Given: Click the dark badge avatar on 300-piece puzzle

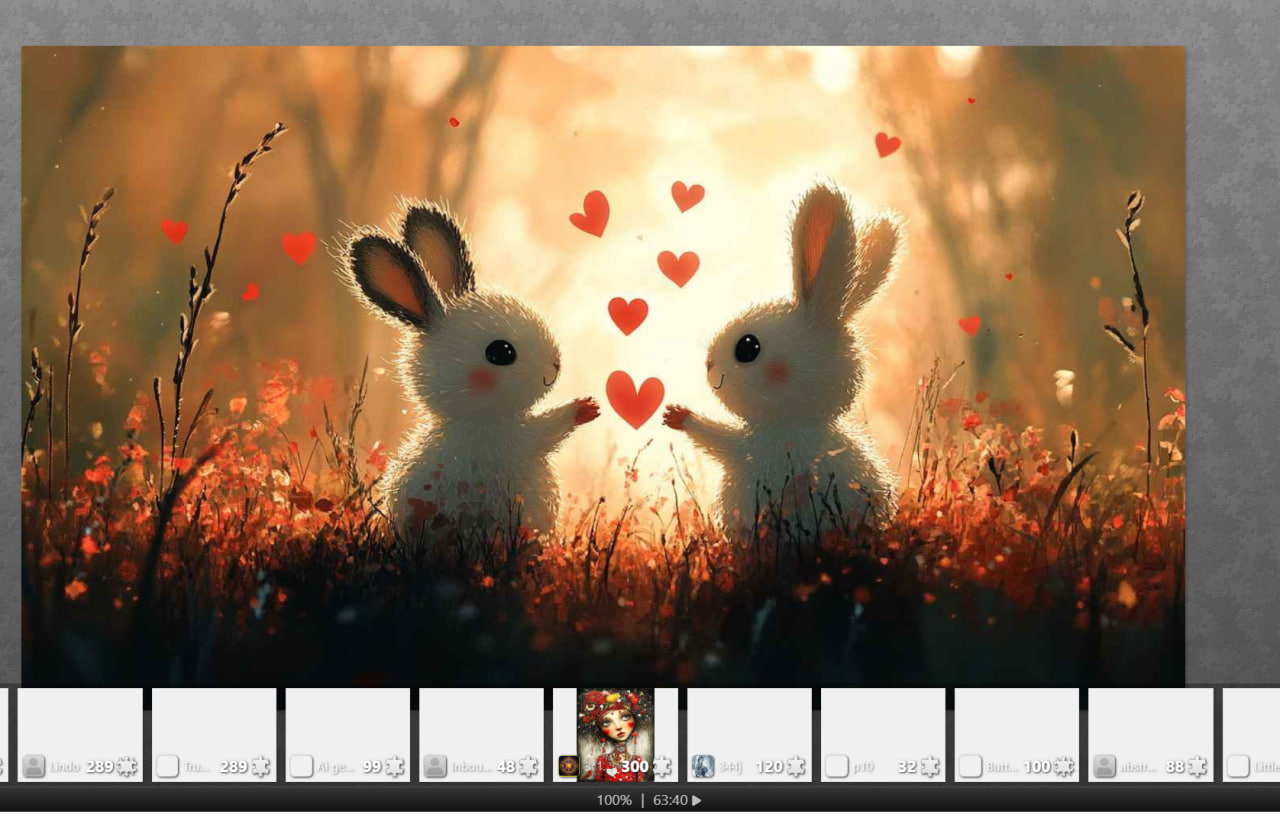Looking at the screenshot, I should click(568, 767).
